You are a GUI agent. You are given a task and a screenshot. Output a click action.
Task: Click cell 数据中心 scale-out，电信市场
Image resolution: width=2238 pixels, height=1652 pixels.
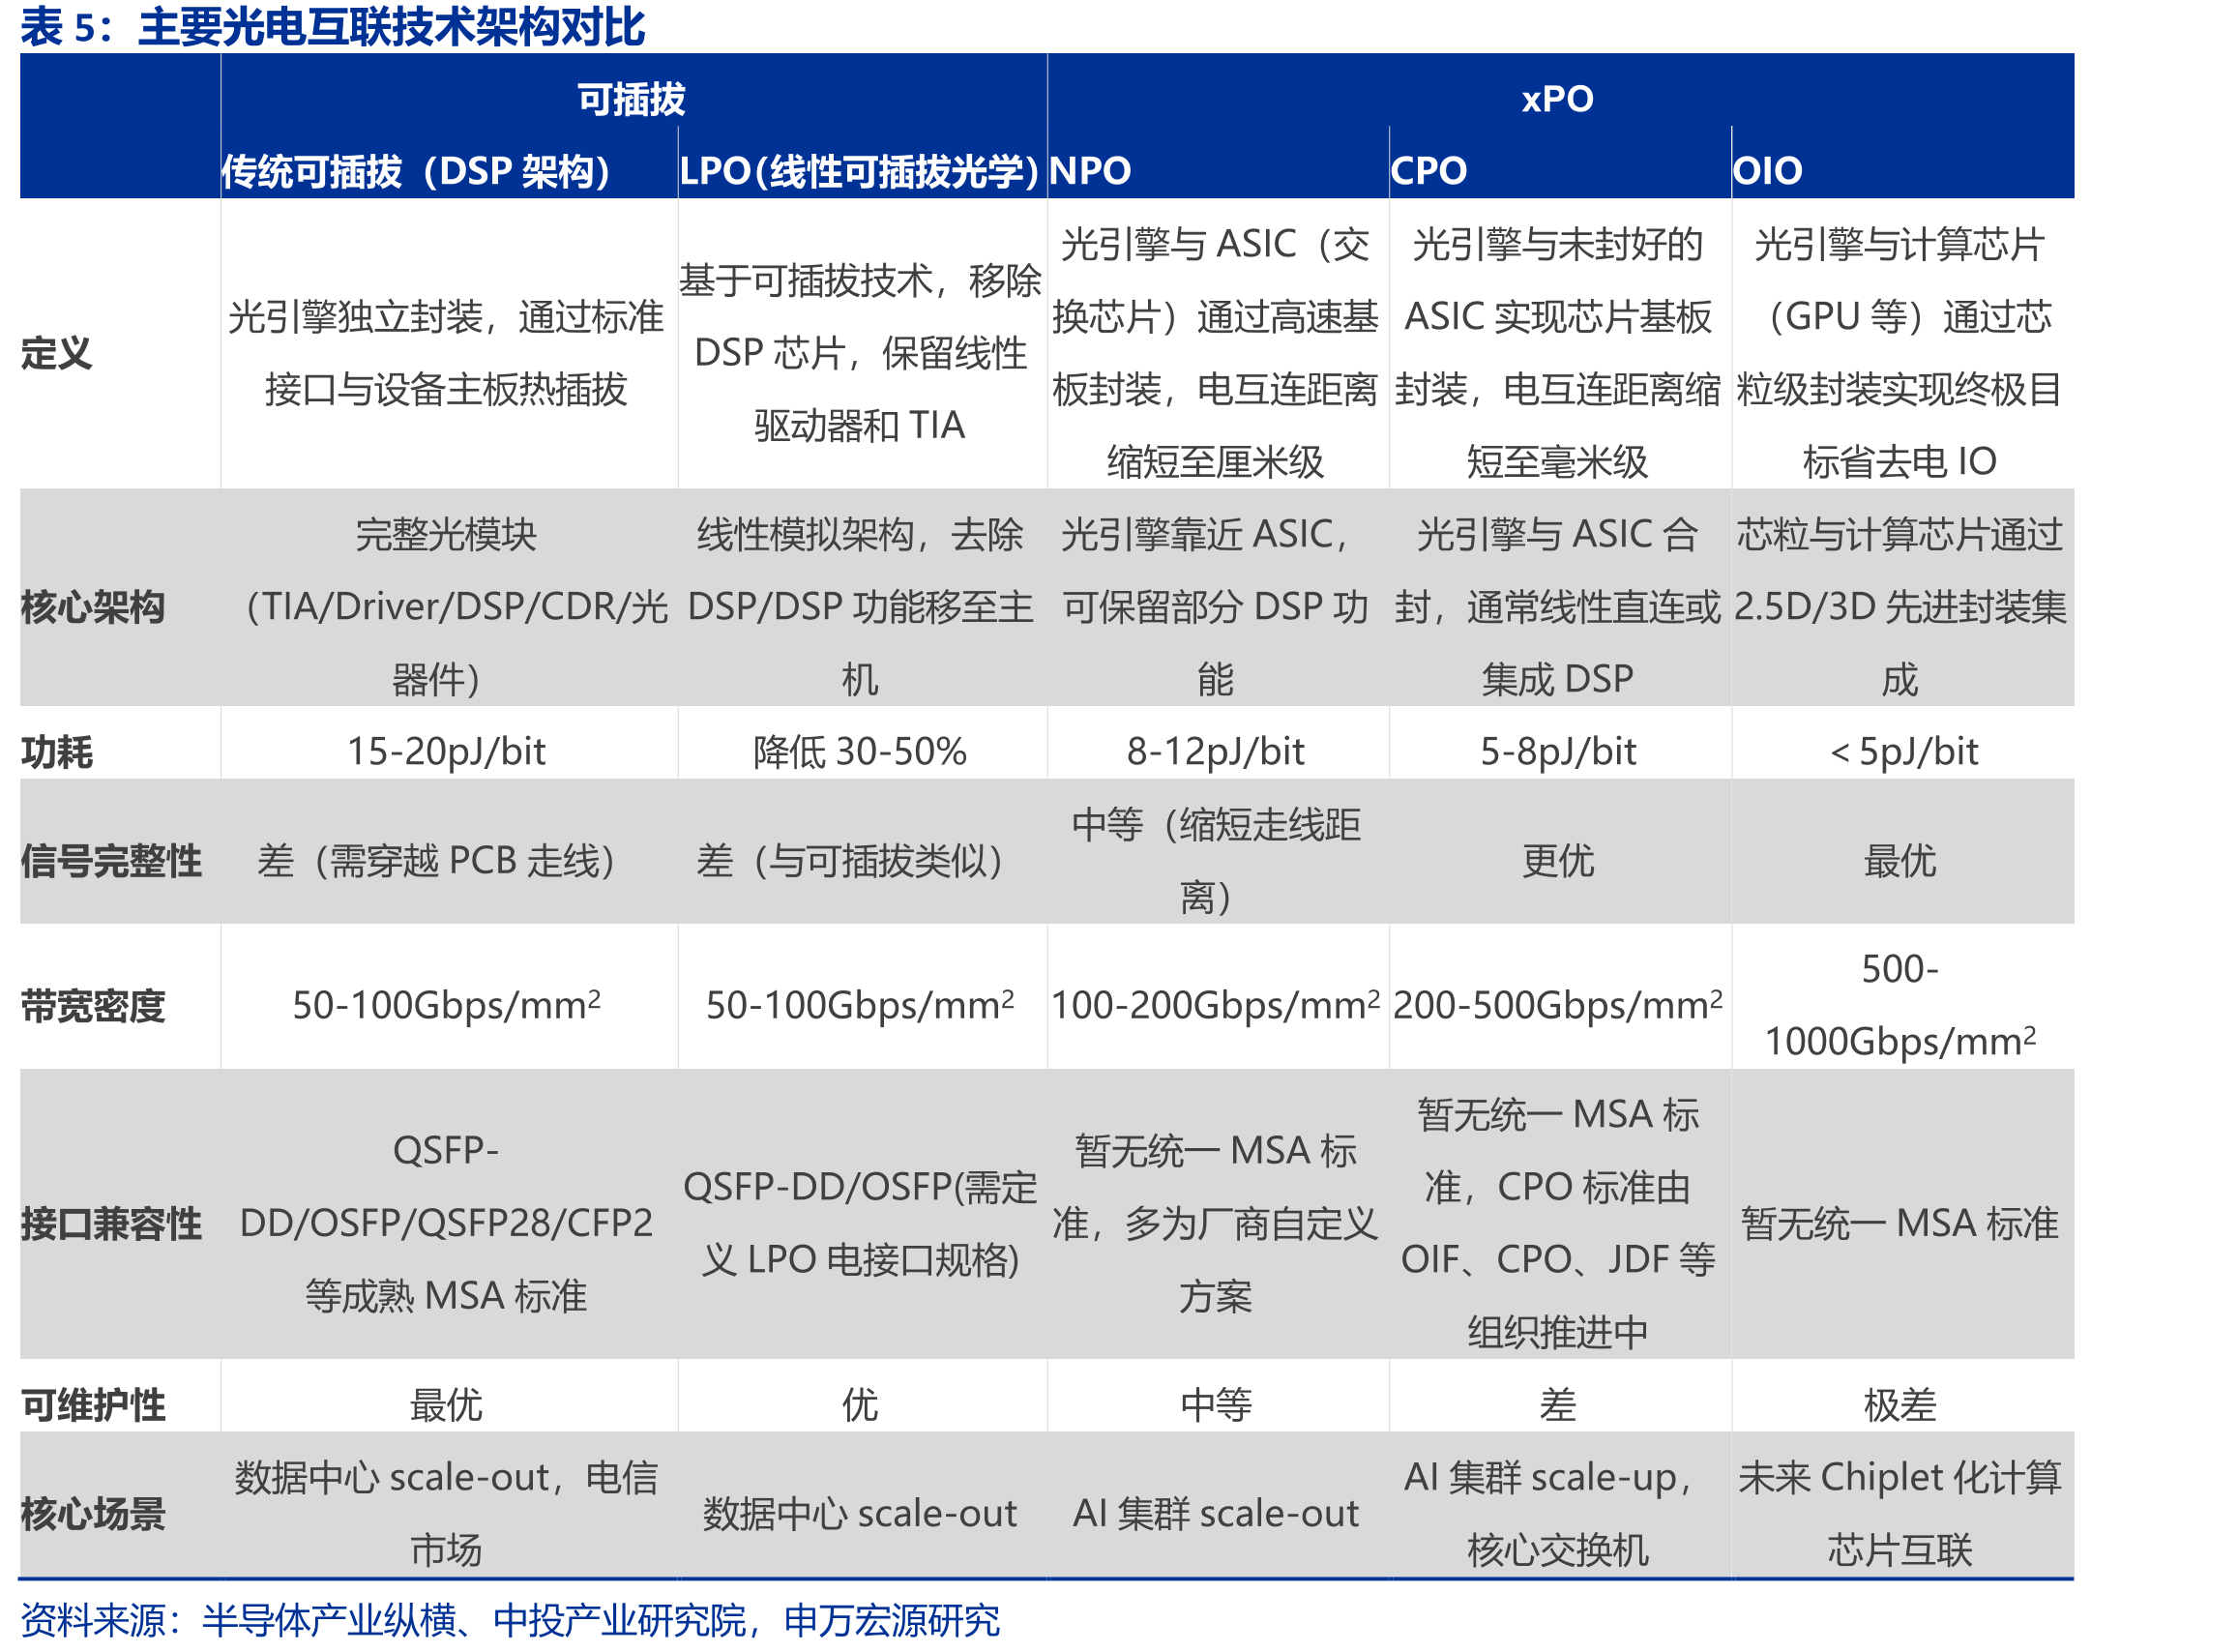(x=446, y=1514)
